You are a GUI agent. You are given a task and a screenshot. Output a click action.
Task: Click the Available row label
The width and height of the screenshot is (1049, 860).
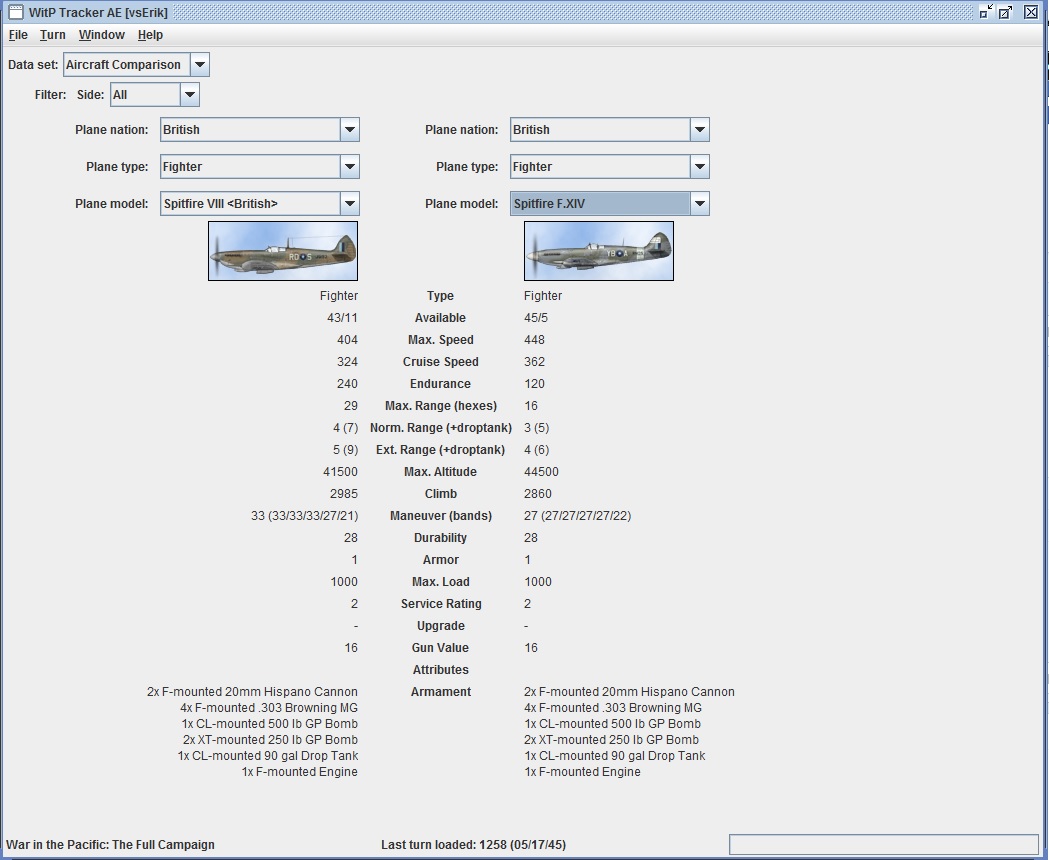coord(440,318)
